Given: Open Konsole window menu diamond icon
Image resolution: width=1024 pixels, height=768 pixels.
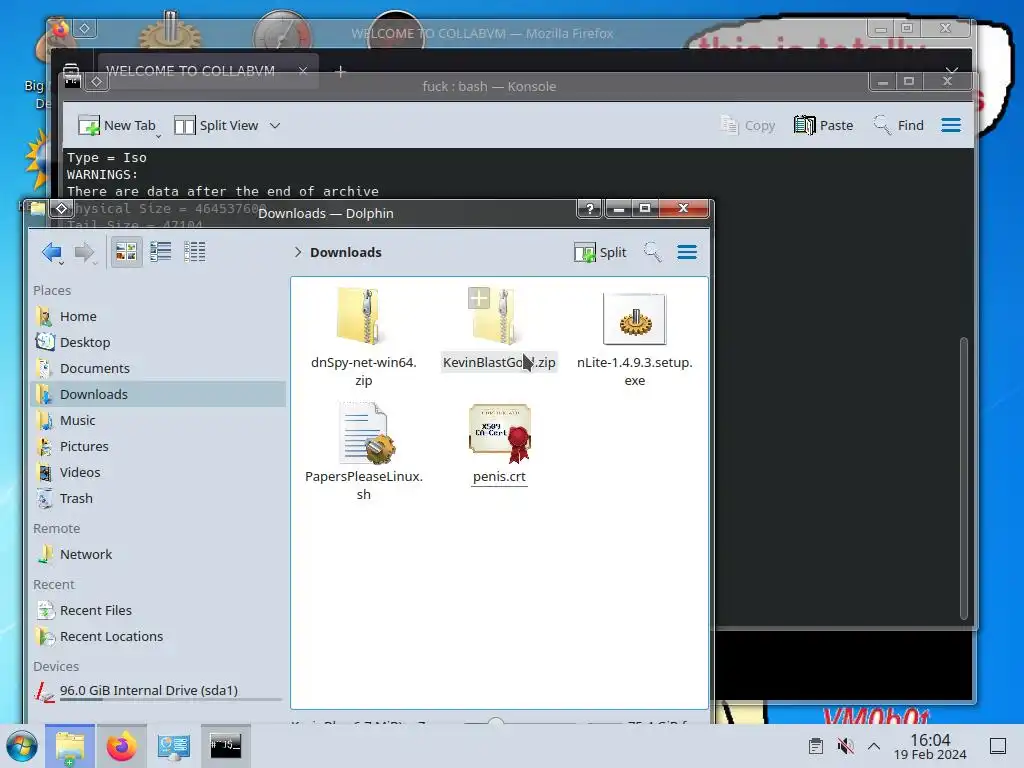Looking at the screenshot, I should tap(97, 82).
